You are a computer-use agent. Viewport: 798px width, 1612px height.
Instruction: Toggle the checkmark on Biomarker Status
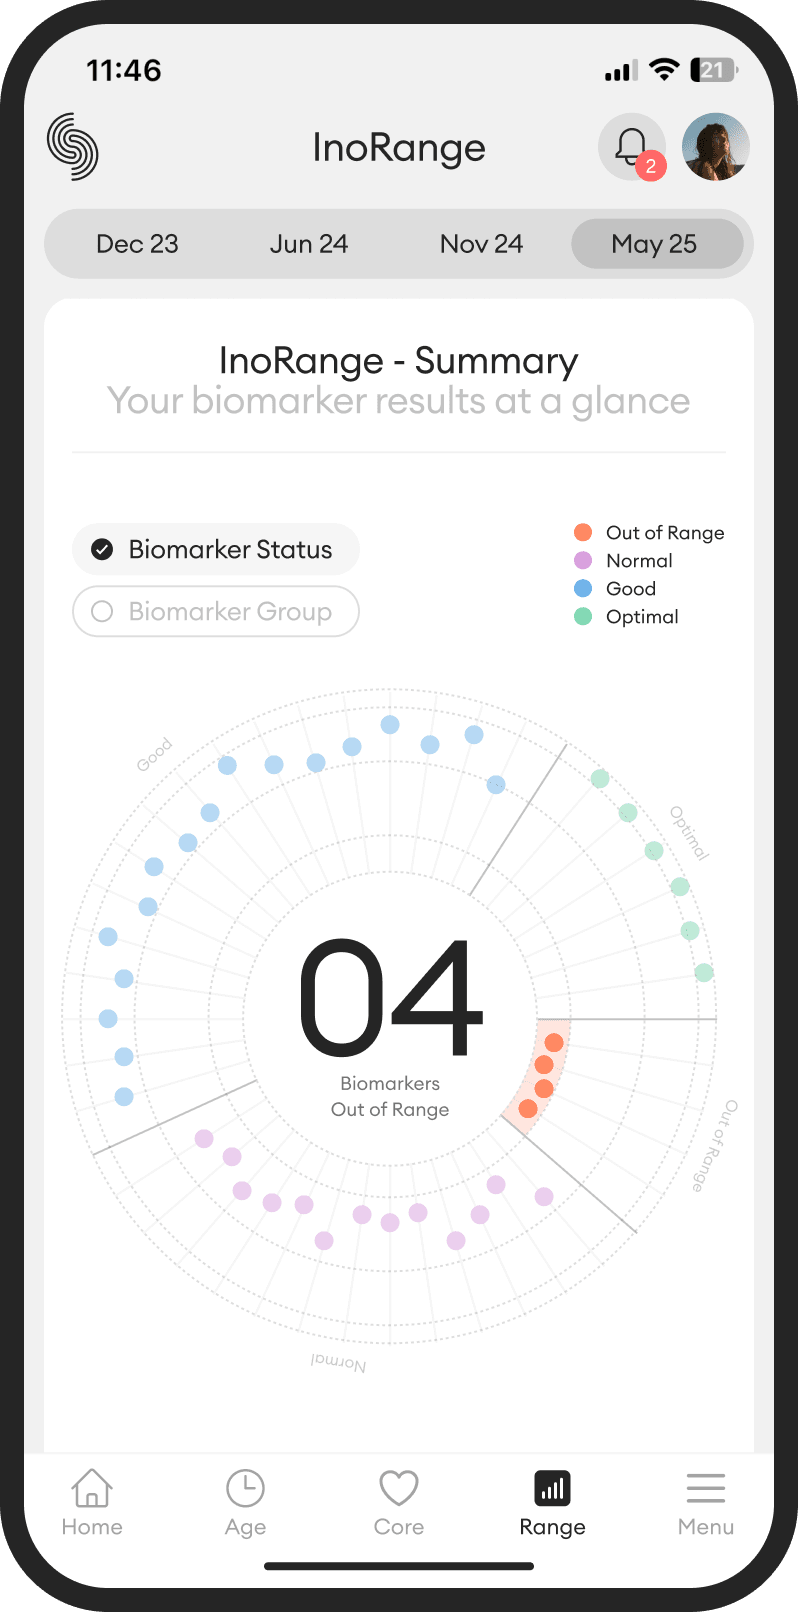[x=102, y=549]
